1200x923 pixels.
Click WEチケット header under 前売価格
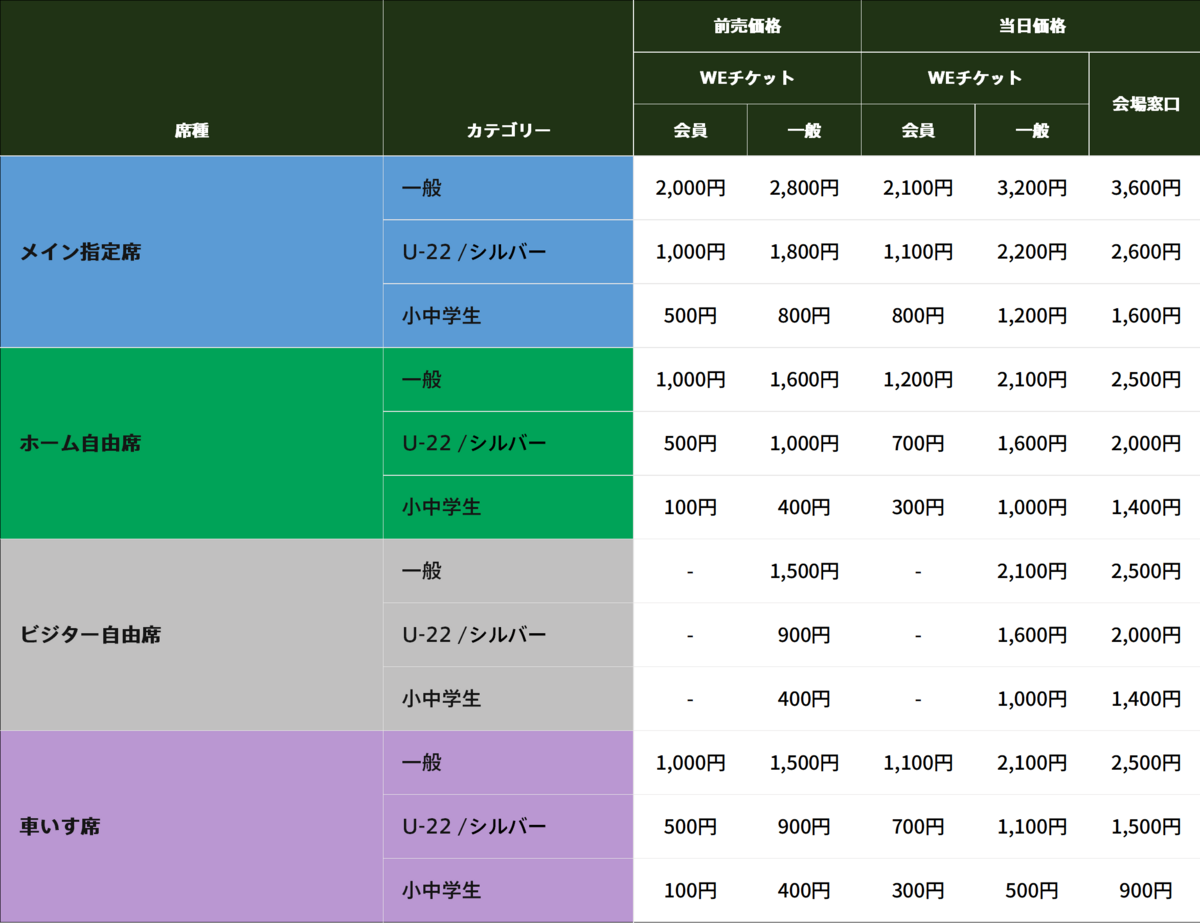(747, 78)
